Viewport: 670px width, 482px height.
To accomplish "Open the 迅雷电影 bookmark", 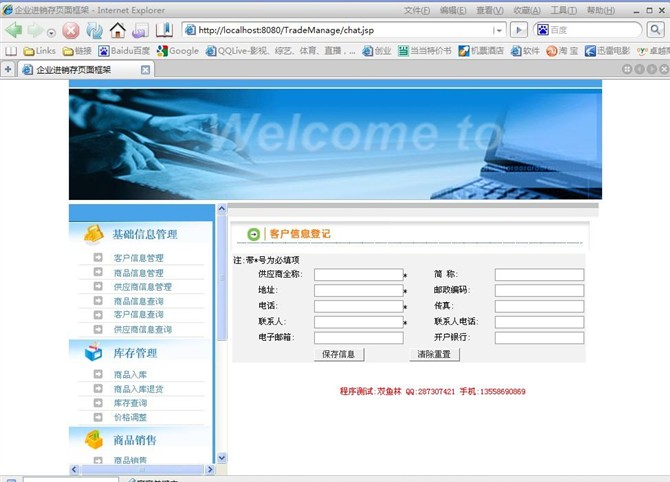I will pos(607,51).
